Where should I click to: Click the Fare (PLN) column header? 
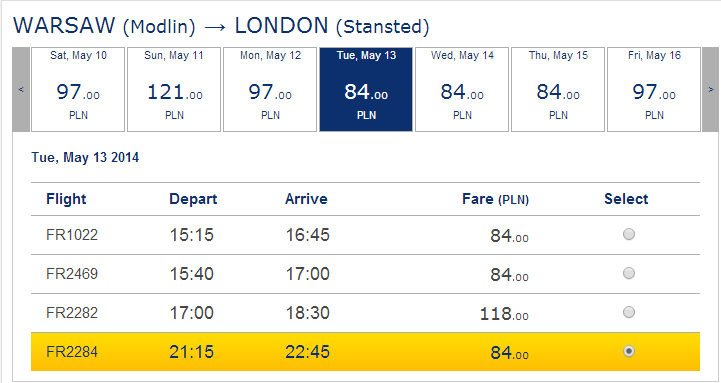point(495,199)
